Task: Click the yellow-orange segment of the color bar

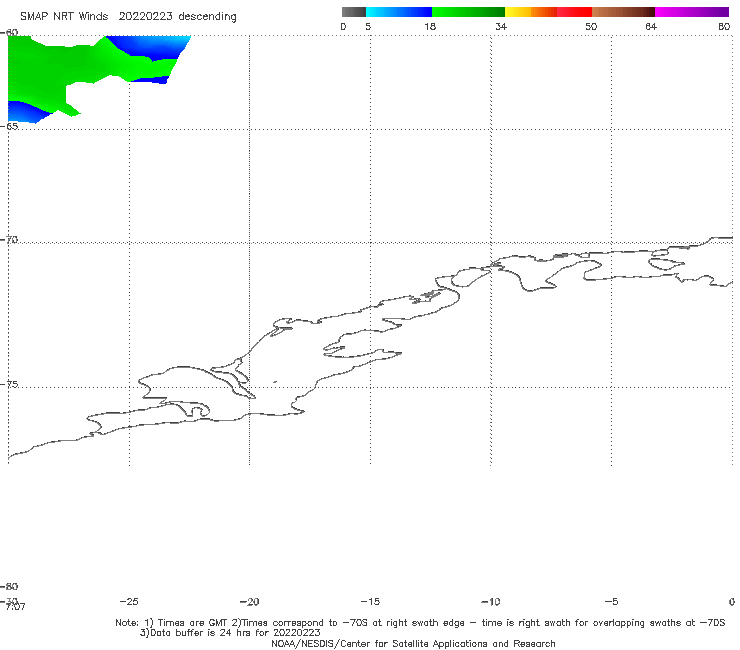Action: [531, 12]
